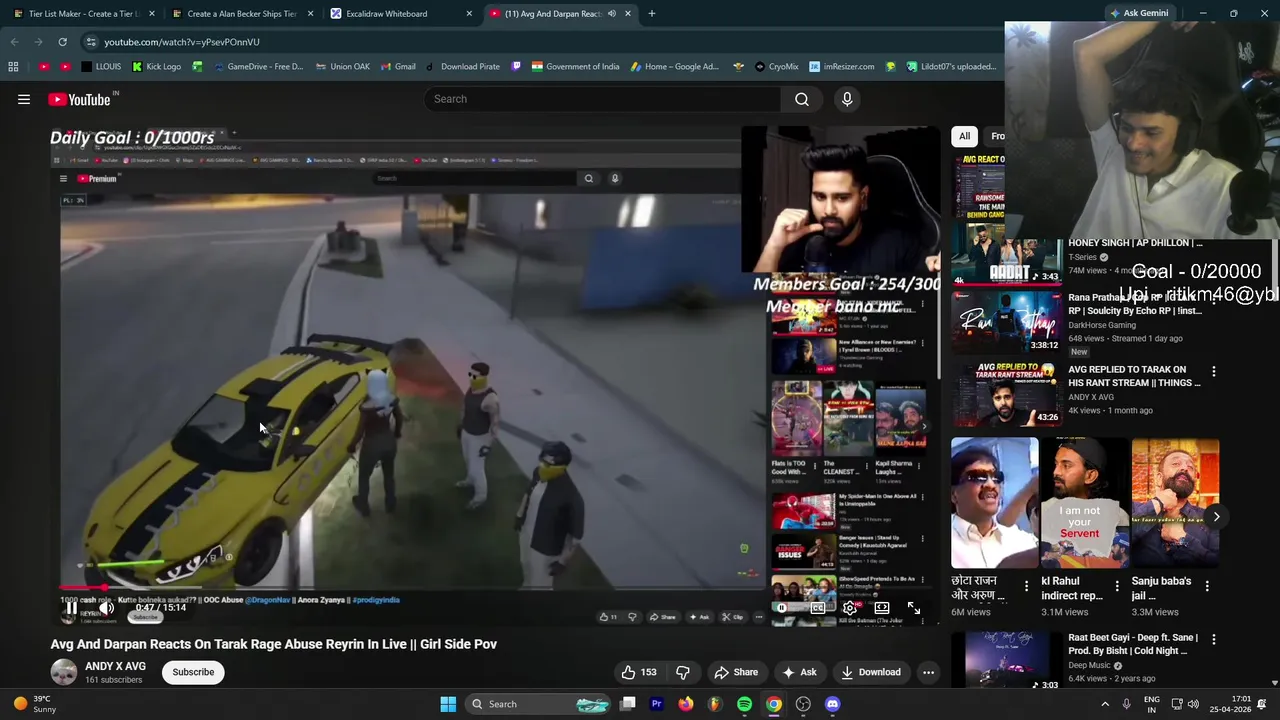This screenshot has width=1280, height=720.
Task: Subscribe to ANDY X AVG channel
Action: tap(193, 672)
